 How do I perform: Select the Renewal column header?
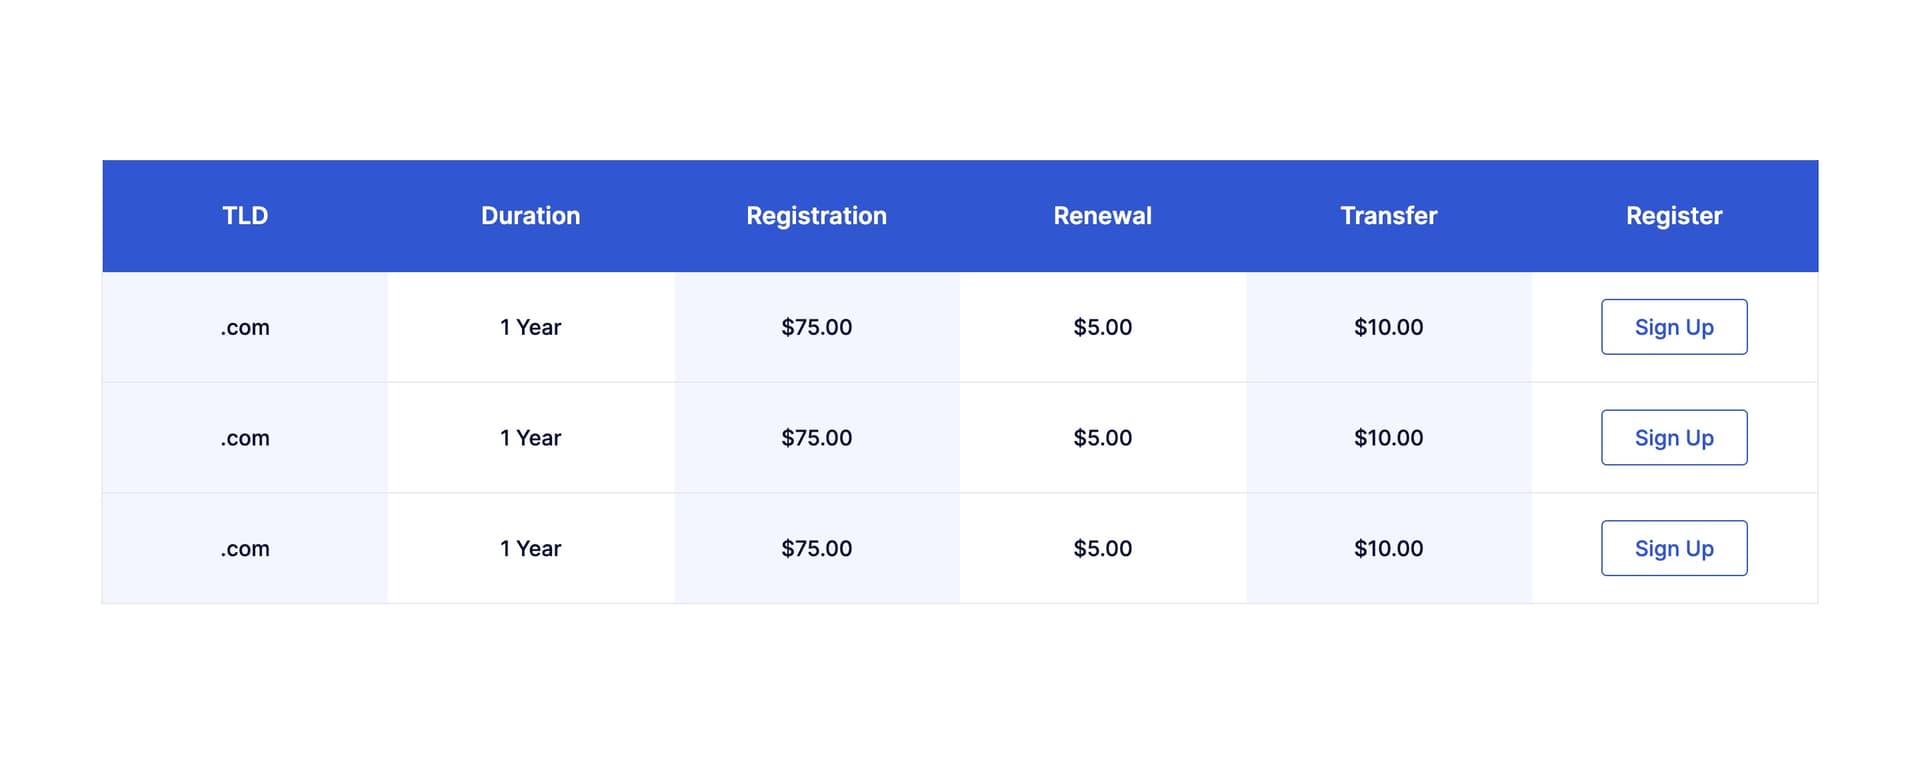pyautogui.click(x=1102, y=215)
